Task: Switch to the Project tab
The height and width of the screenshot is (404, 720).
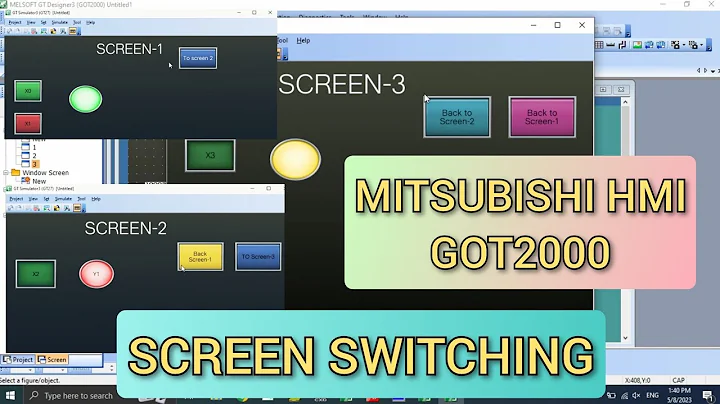Action: pos(18,359)
